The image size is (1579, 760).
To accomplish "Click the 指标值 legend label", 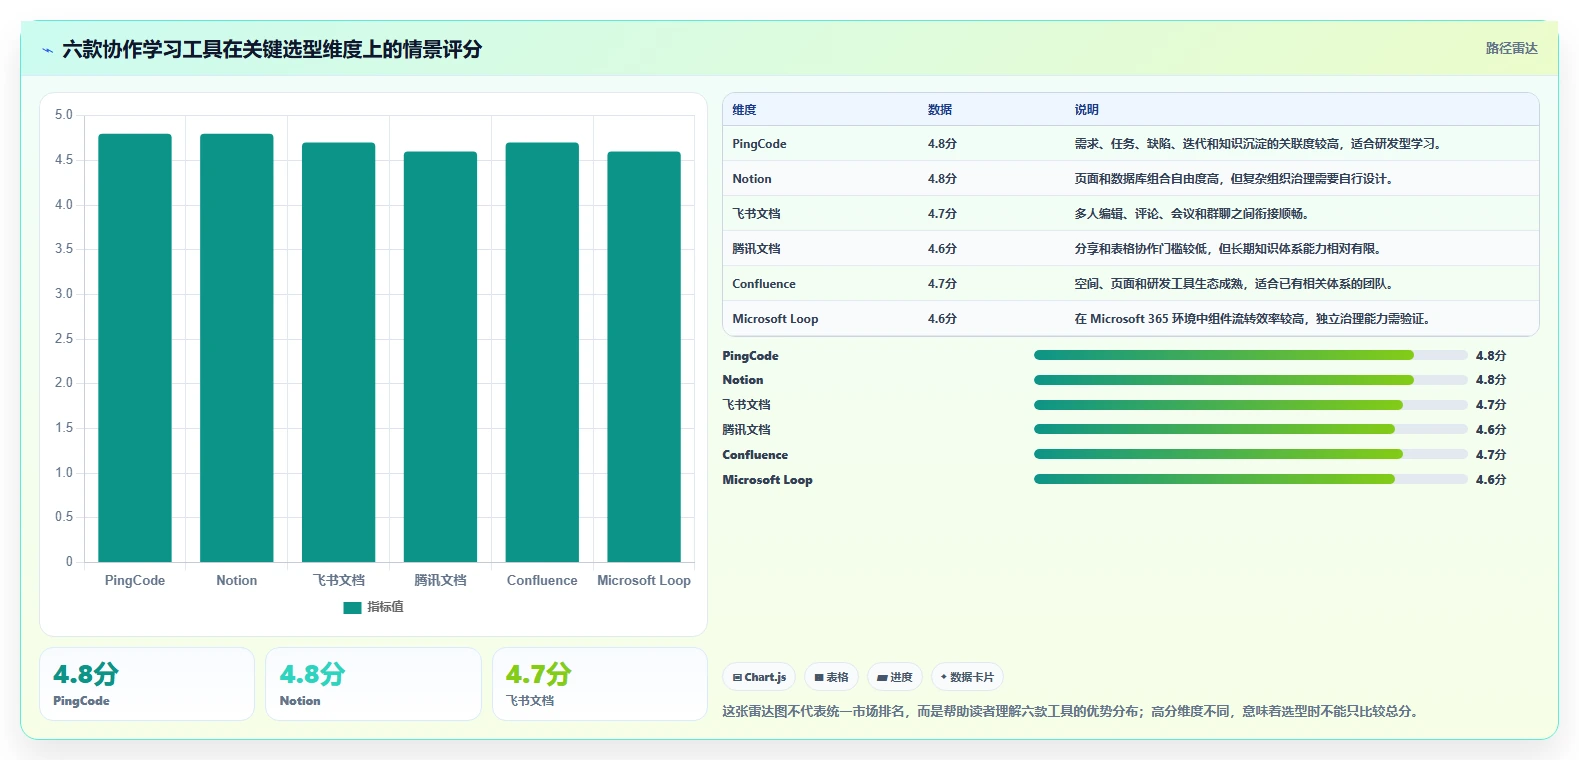I will [x=385, y=607].
